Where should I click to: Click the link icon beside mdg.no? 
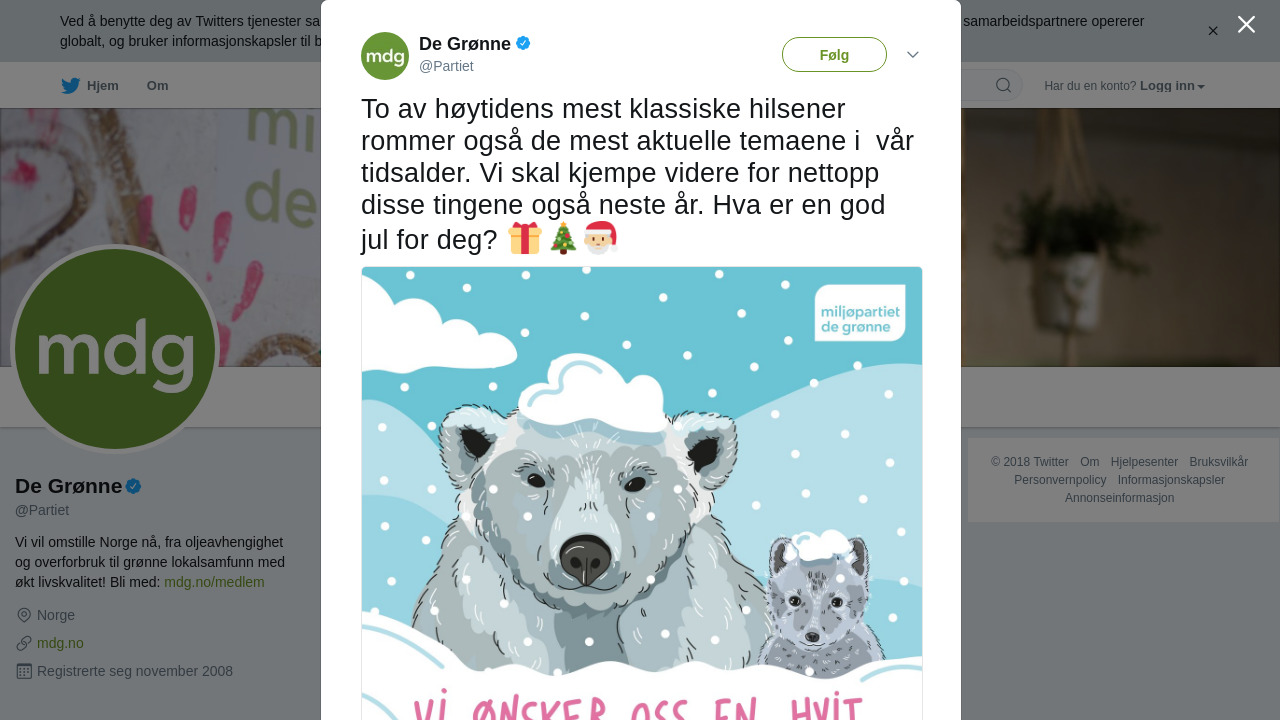[24, 643]
